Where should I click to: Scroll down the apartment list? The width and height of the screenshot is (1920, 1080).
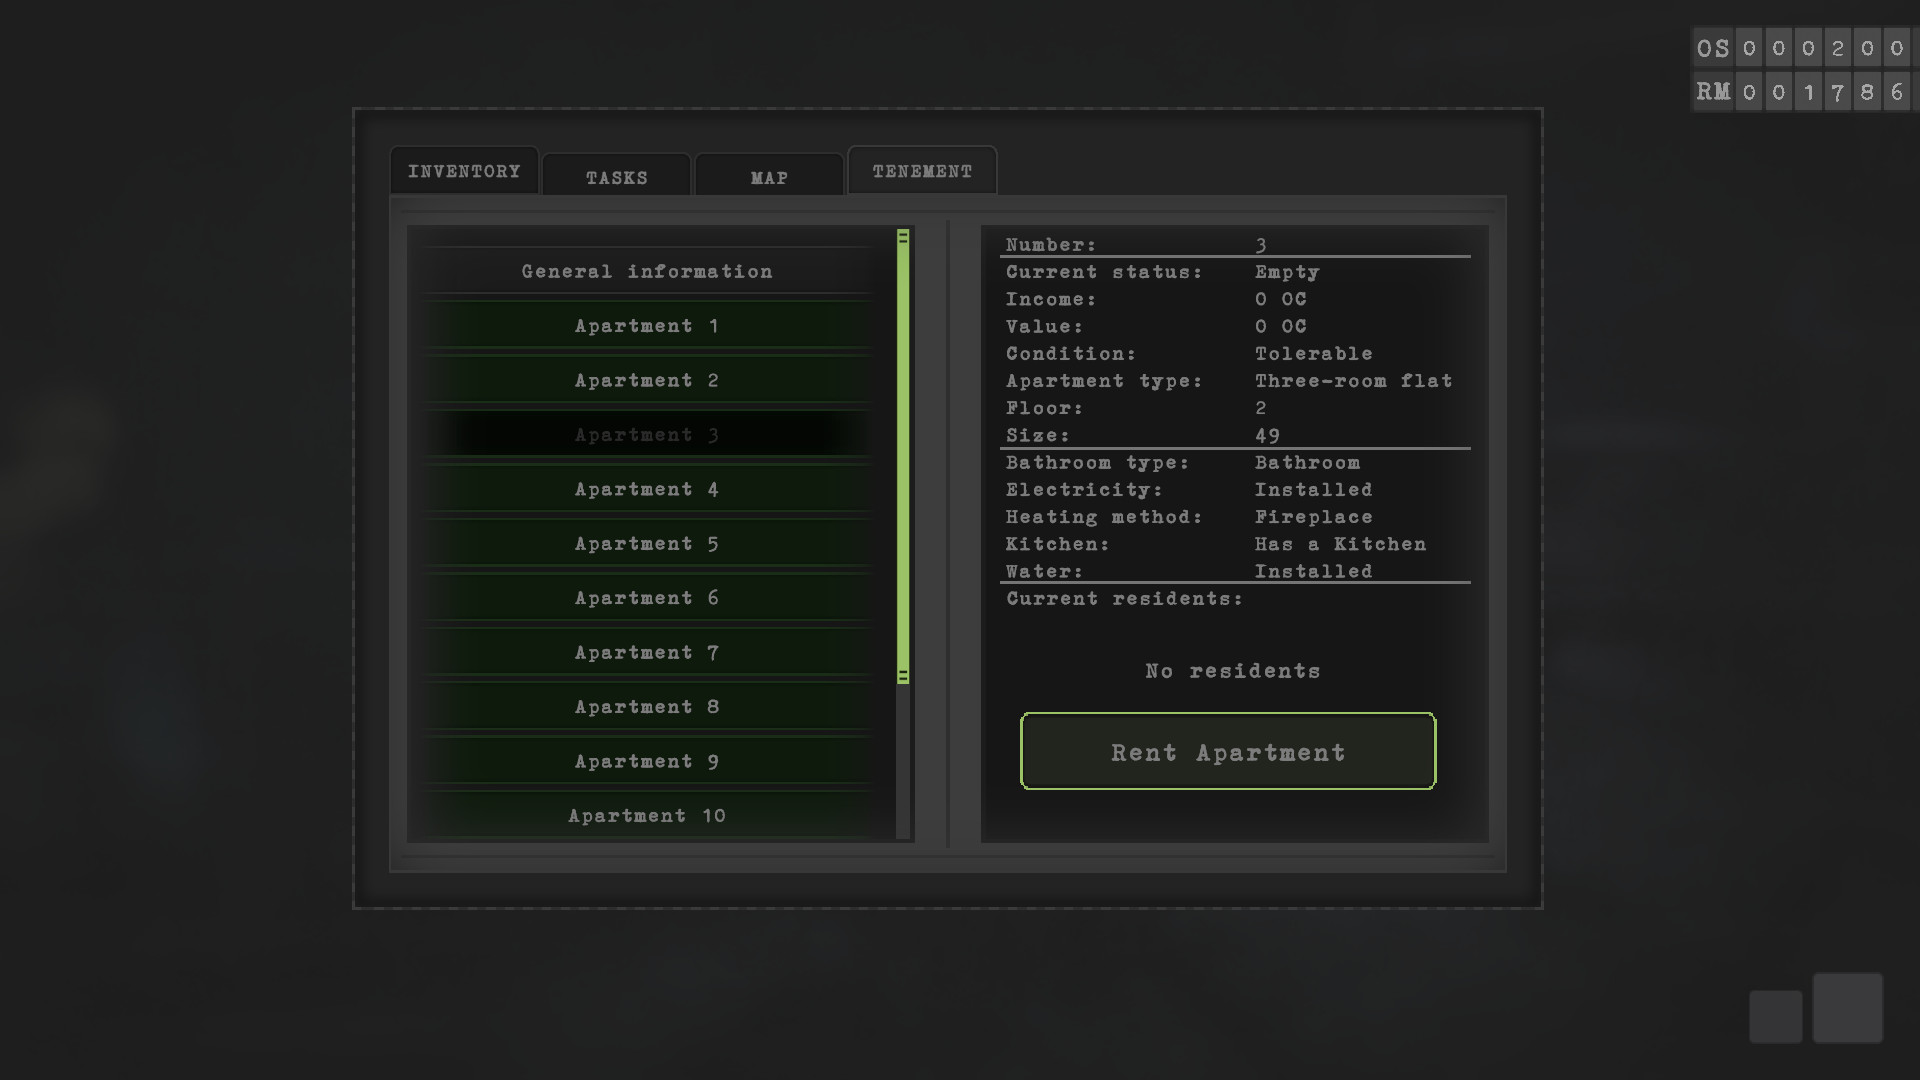(x=903, y=675)
